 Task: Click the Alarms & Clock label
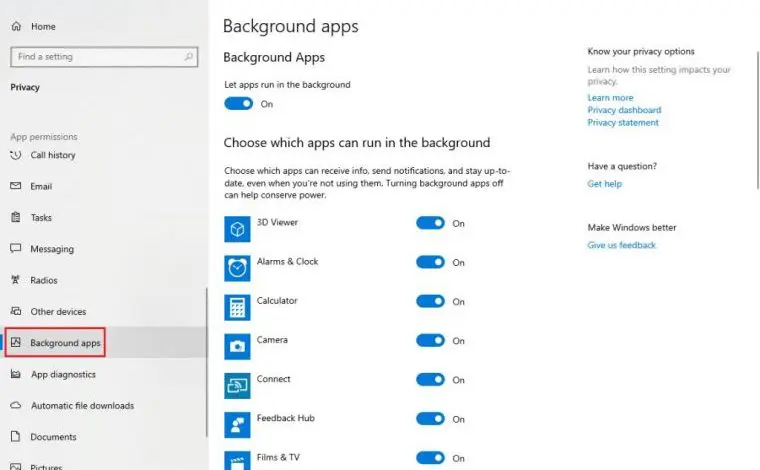(287, 262)
